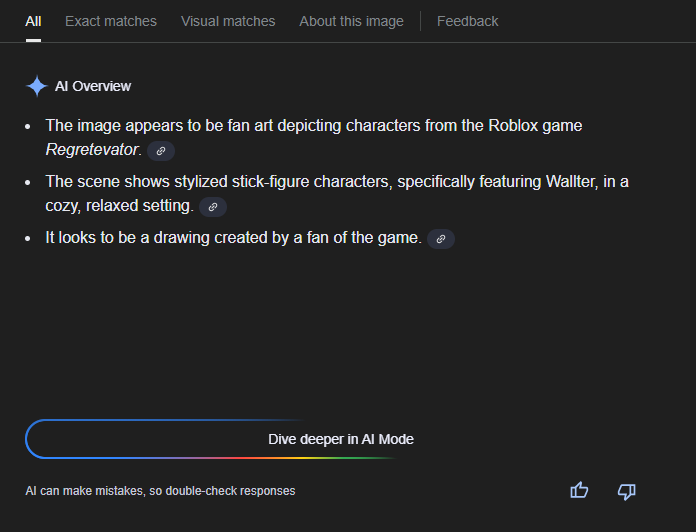The image size is (696, 532).
Task: Click the 'AI can make mistakes' disclaimer text
Action: (160, 491)
